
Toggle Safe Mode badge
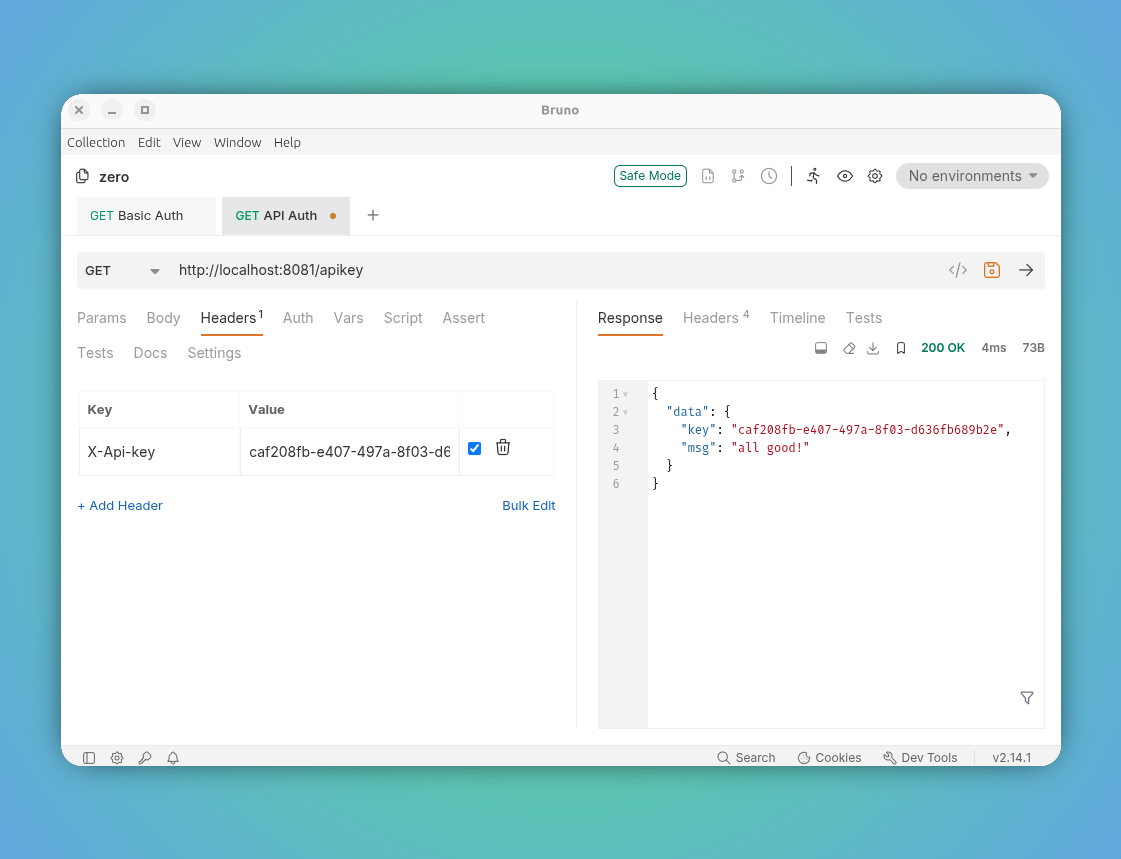(650, 176)
